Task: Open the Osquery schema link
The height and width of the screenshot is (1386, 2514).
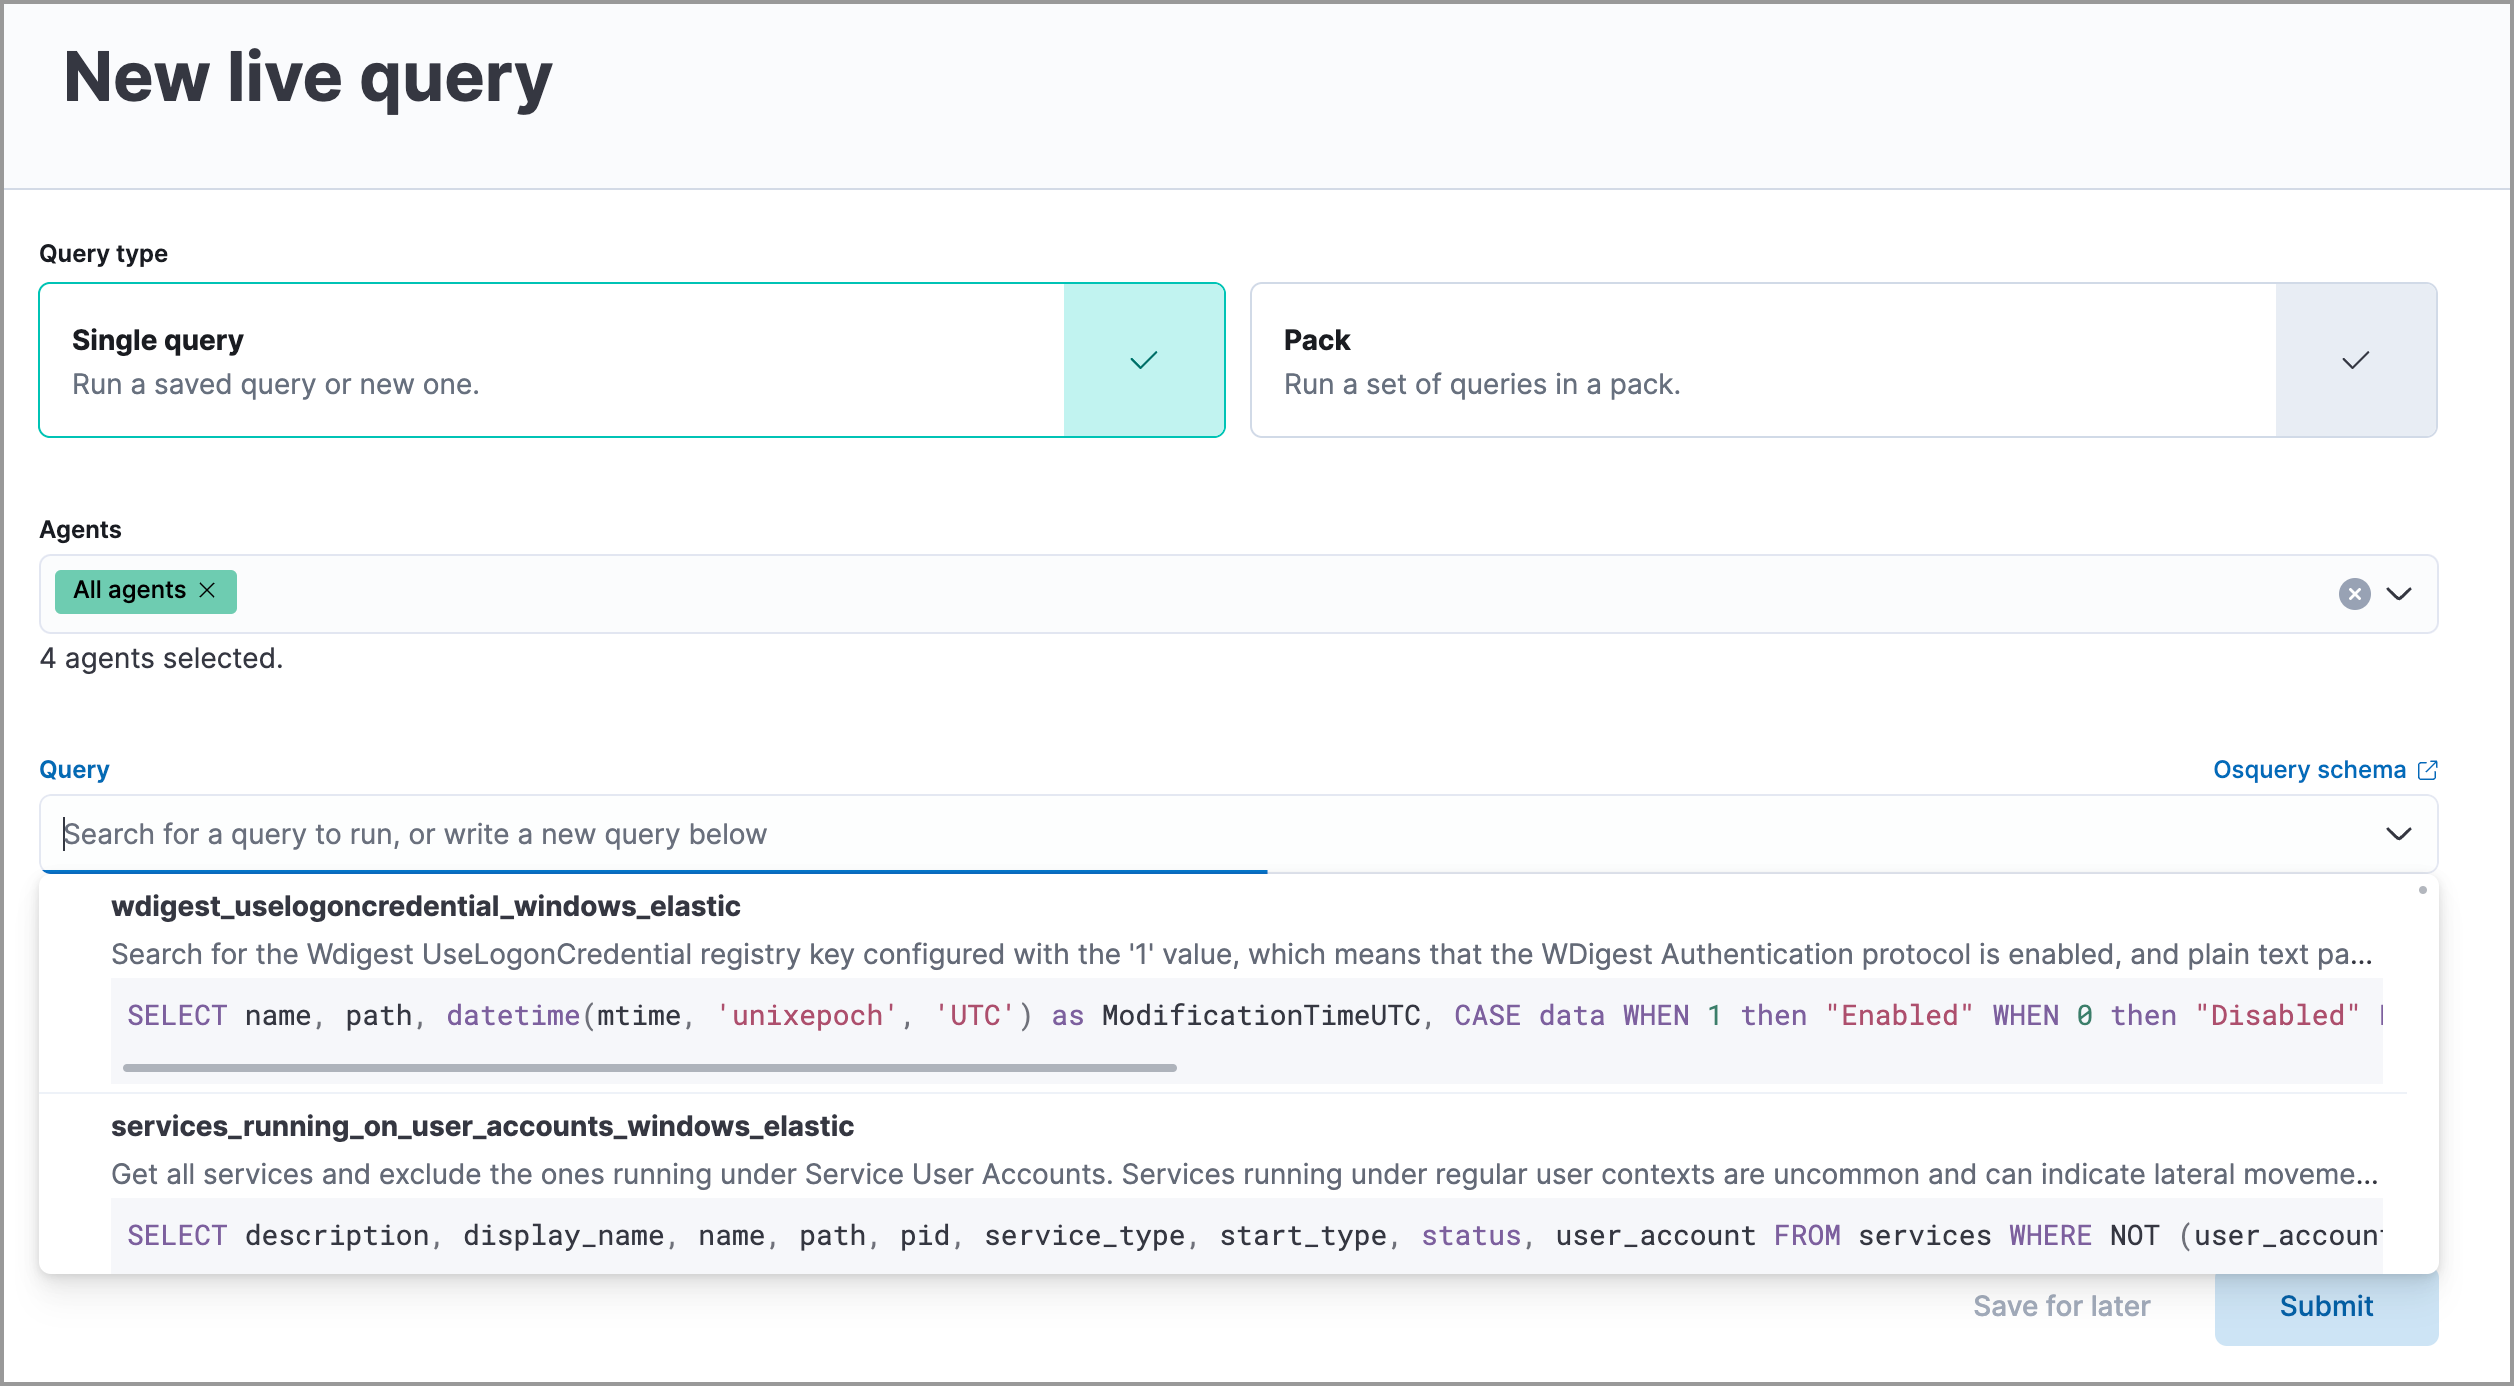Action: [2310, 769]
